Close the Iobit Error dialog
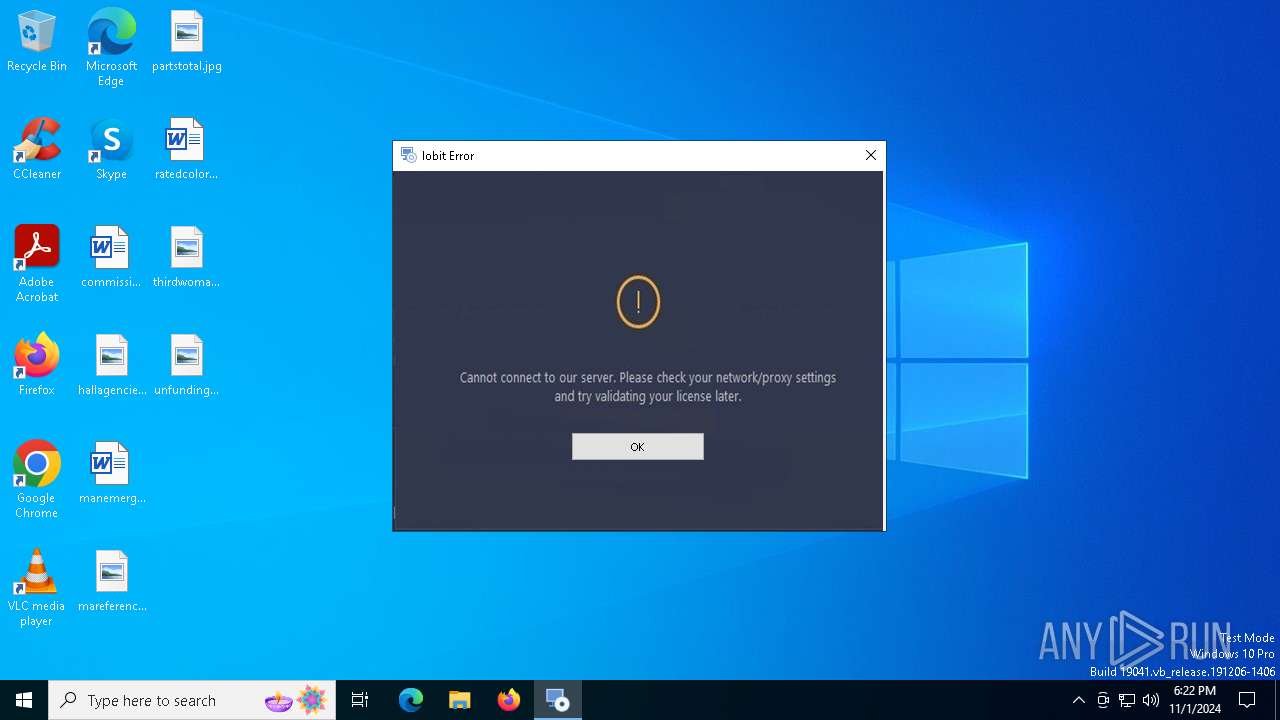Viewport: 1280px width, 720px height. [870, 155]
